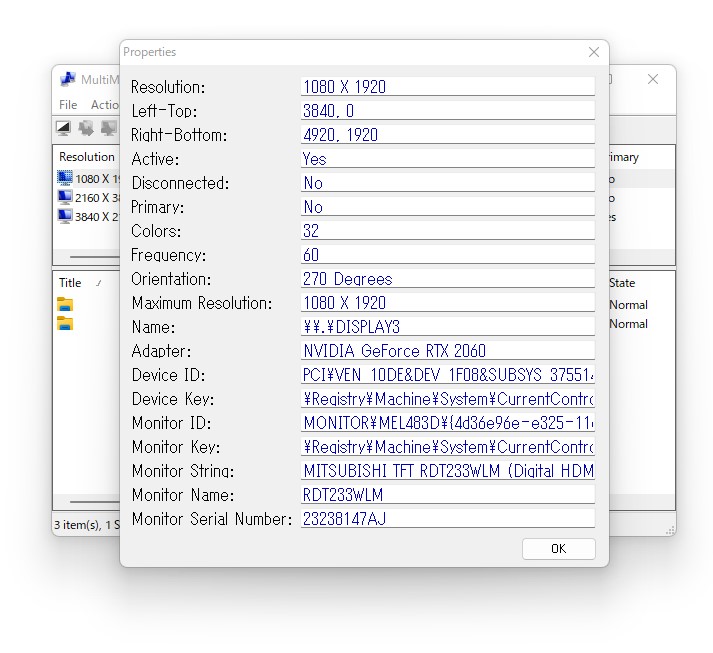
Task: Click the MultiMonitorTool app icon in title bar
Action: [x=68, y=79]
